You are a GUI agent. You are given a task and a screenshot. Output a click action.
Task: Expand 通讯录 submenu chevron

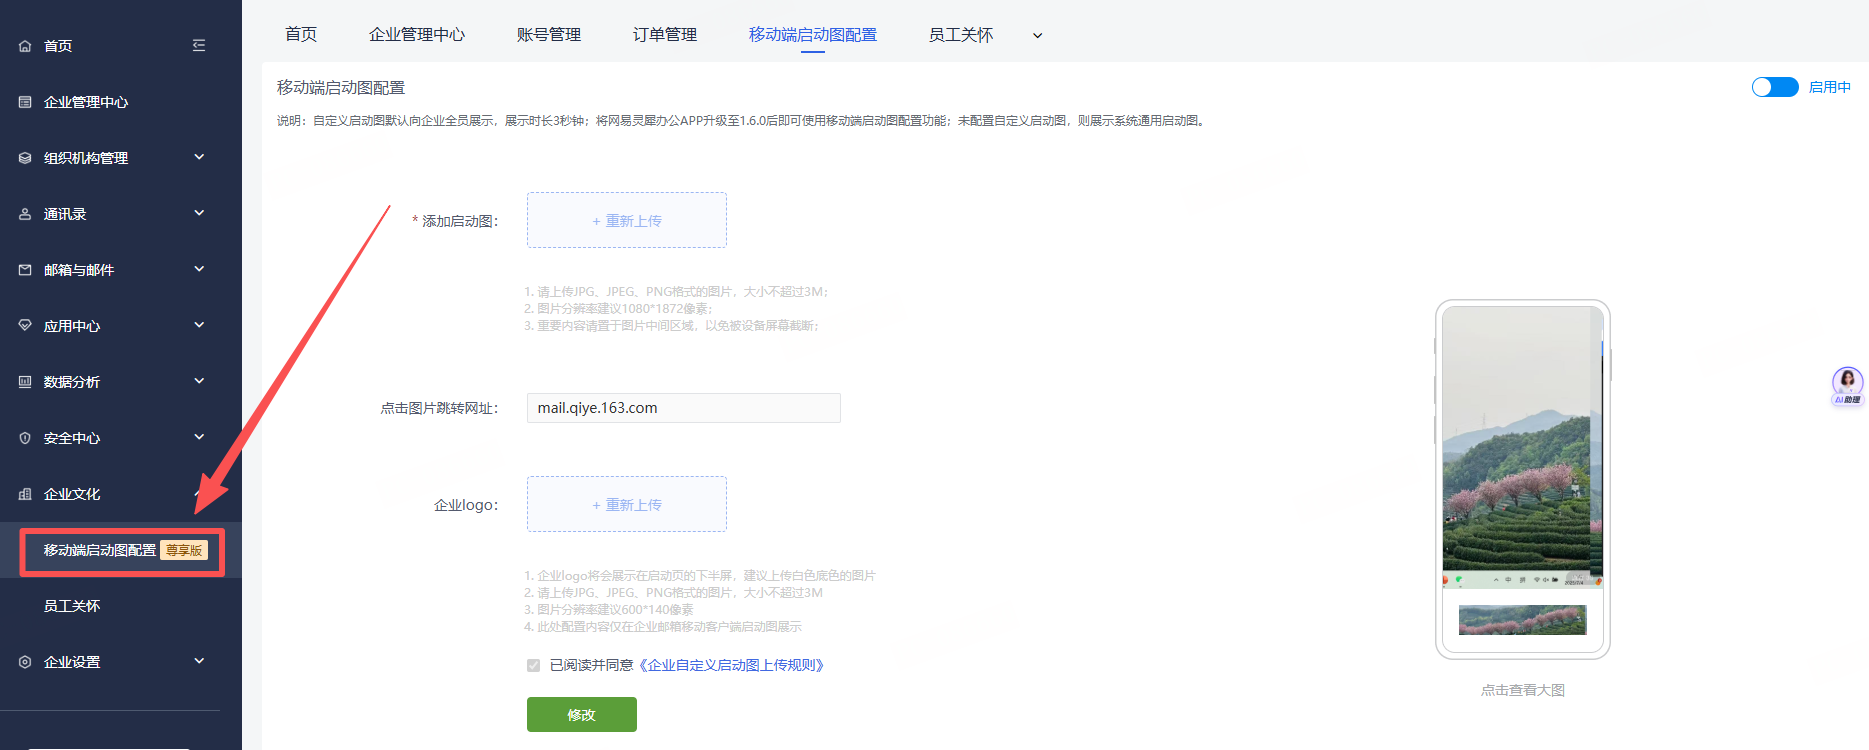199,213
